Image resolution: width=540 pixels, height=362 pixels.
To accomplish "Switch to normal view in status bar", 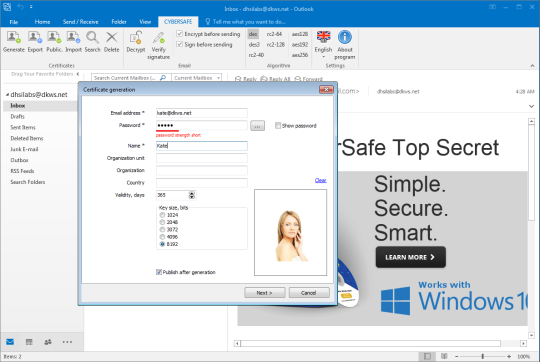I will coord(427,356).
